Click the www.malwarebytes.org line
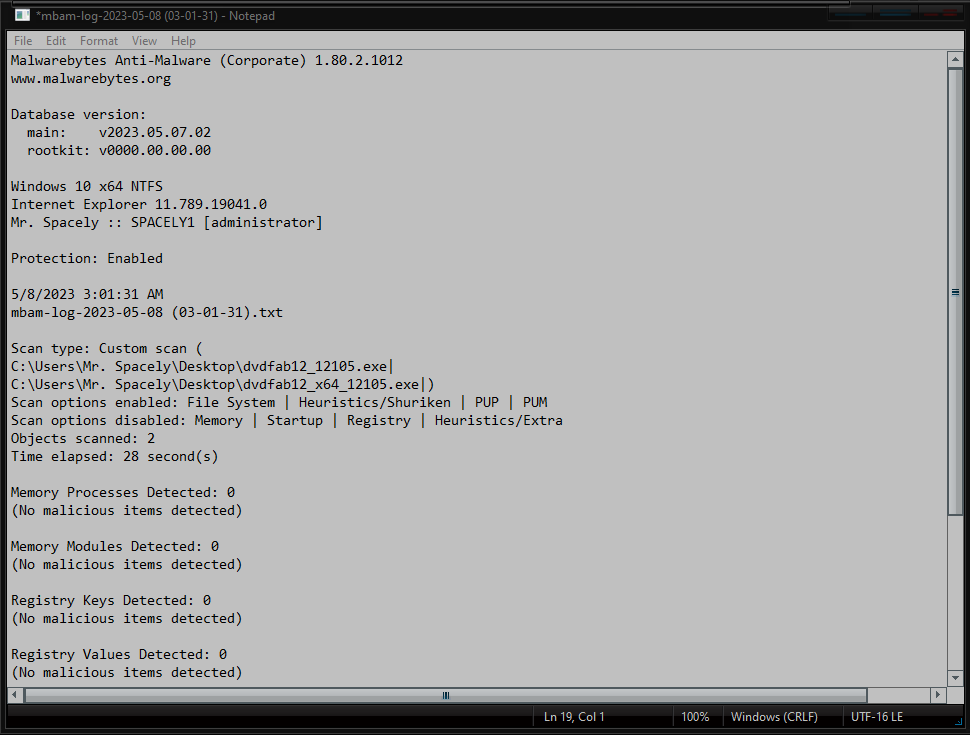Screen dimensions: 970x735 (91, 79)
